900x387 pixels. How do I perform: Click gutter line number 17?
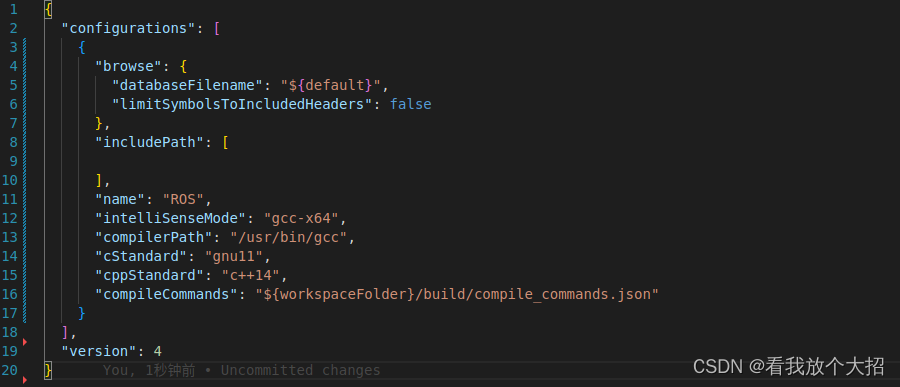10,313
